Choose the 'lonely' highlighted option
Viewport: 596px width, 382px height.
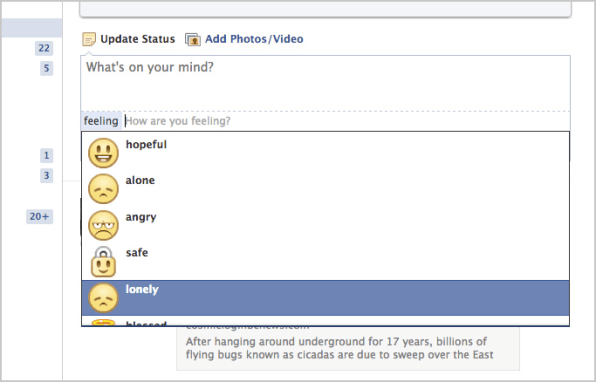point(325,298)
